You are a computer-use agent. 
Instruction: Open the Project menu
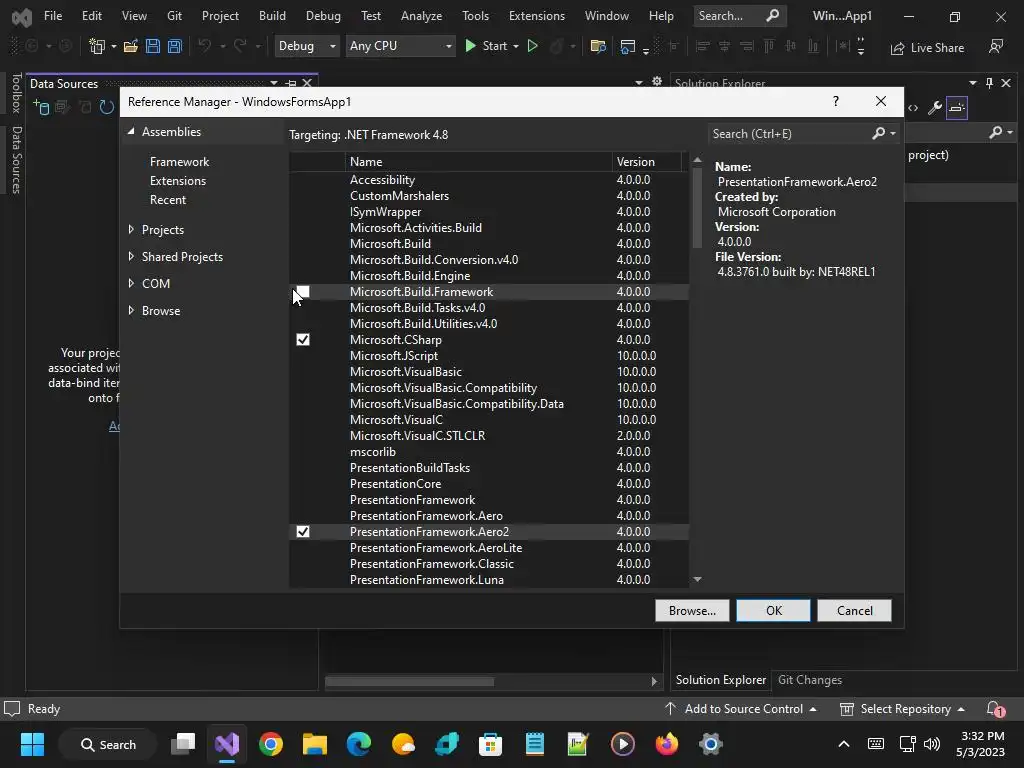[x=220, y=16]
